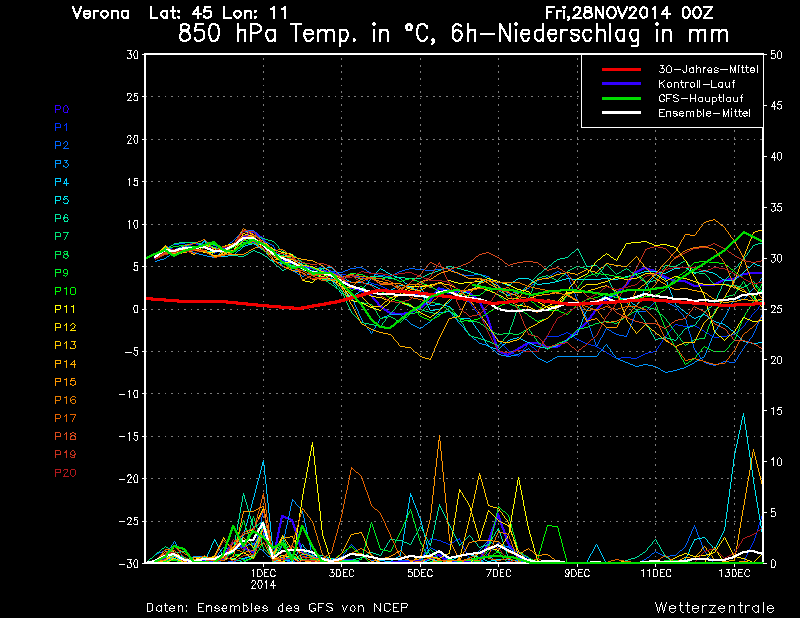Click the 'Verona' location name
The width and height of the screenshot is (800, 618).
tap(101, 13)
